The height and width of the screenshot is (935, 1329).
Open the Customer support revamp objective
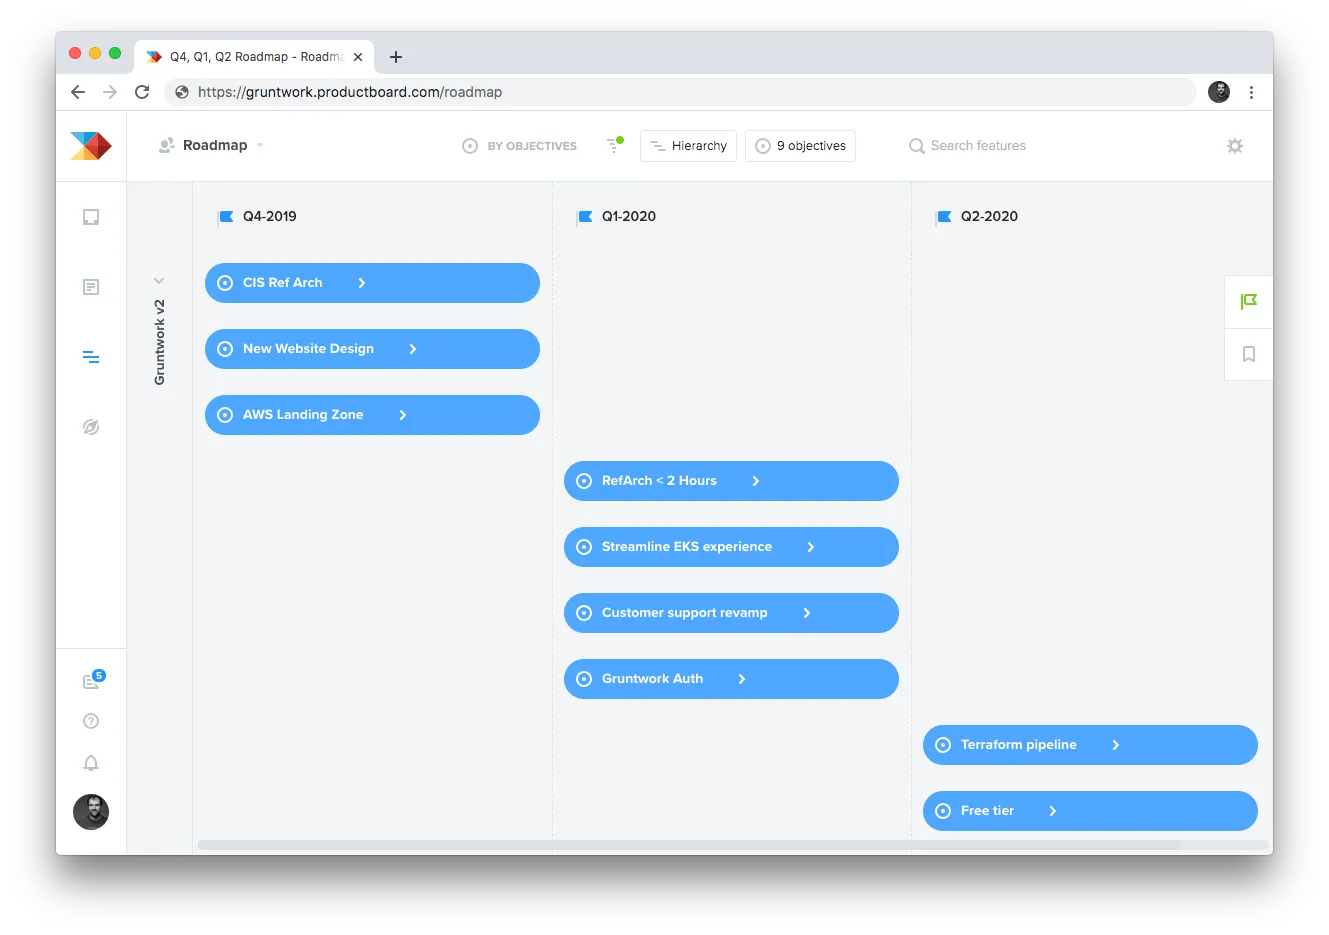731,613
